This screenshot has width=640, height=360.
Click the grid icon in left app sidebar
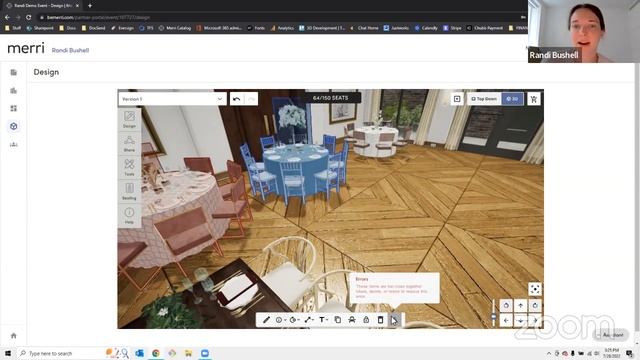pos(13,109)
